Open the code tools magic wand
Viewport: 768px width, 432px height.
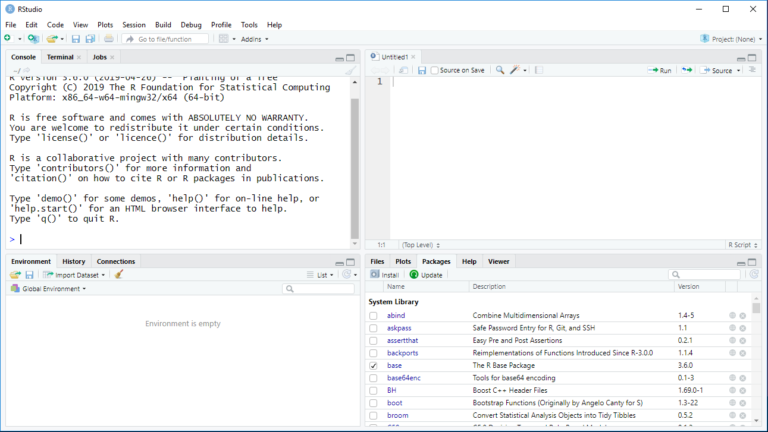point(514,70)
